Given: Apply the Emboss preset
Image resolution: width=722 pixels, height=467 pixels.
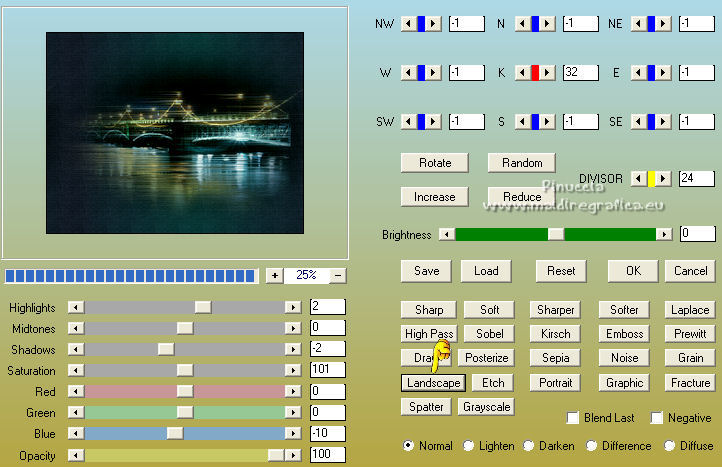Looking at the screenshot, I should coord(624,333).
